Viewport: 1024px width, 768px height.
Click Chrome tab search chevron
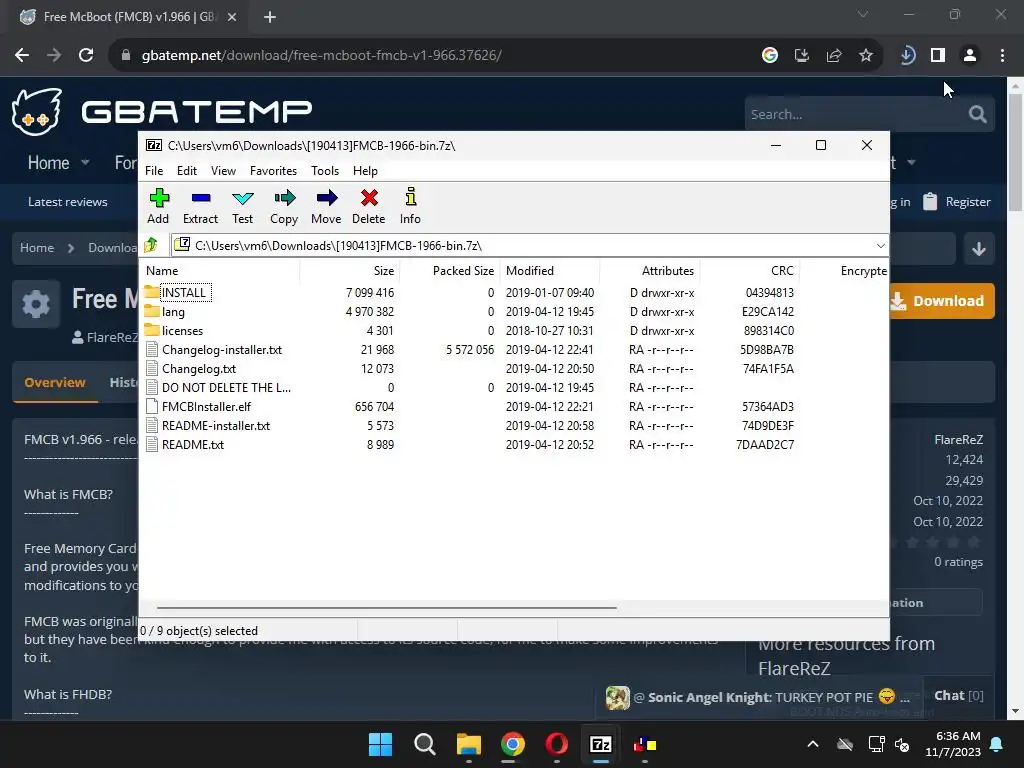tap(863, 14)
